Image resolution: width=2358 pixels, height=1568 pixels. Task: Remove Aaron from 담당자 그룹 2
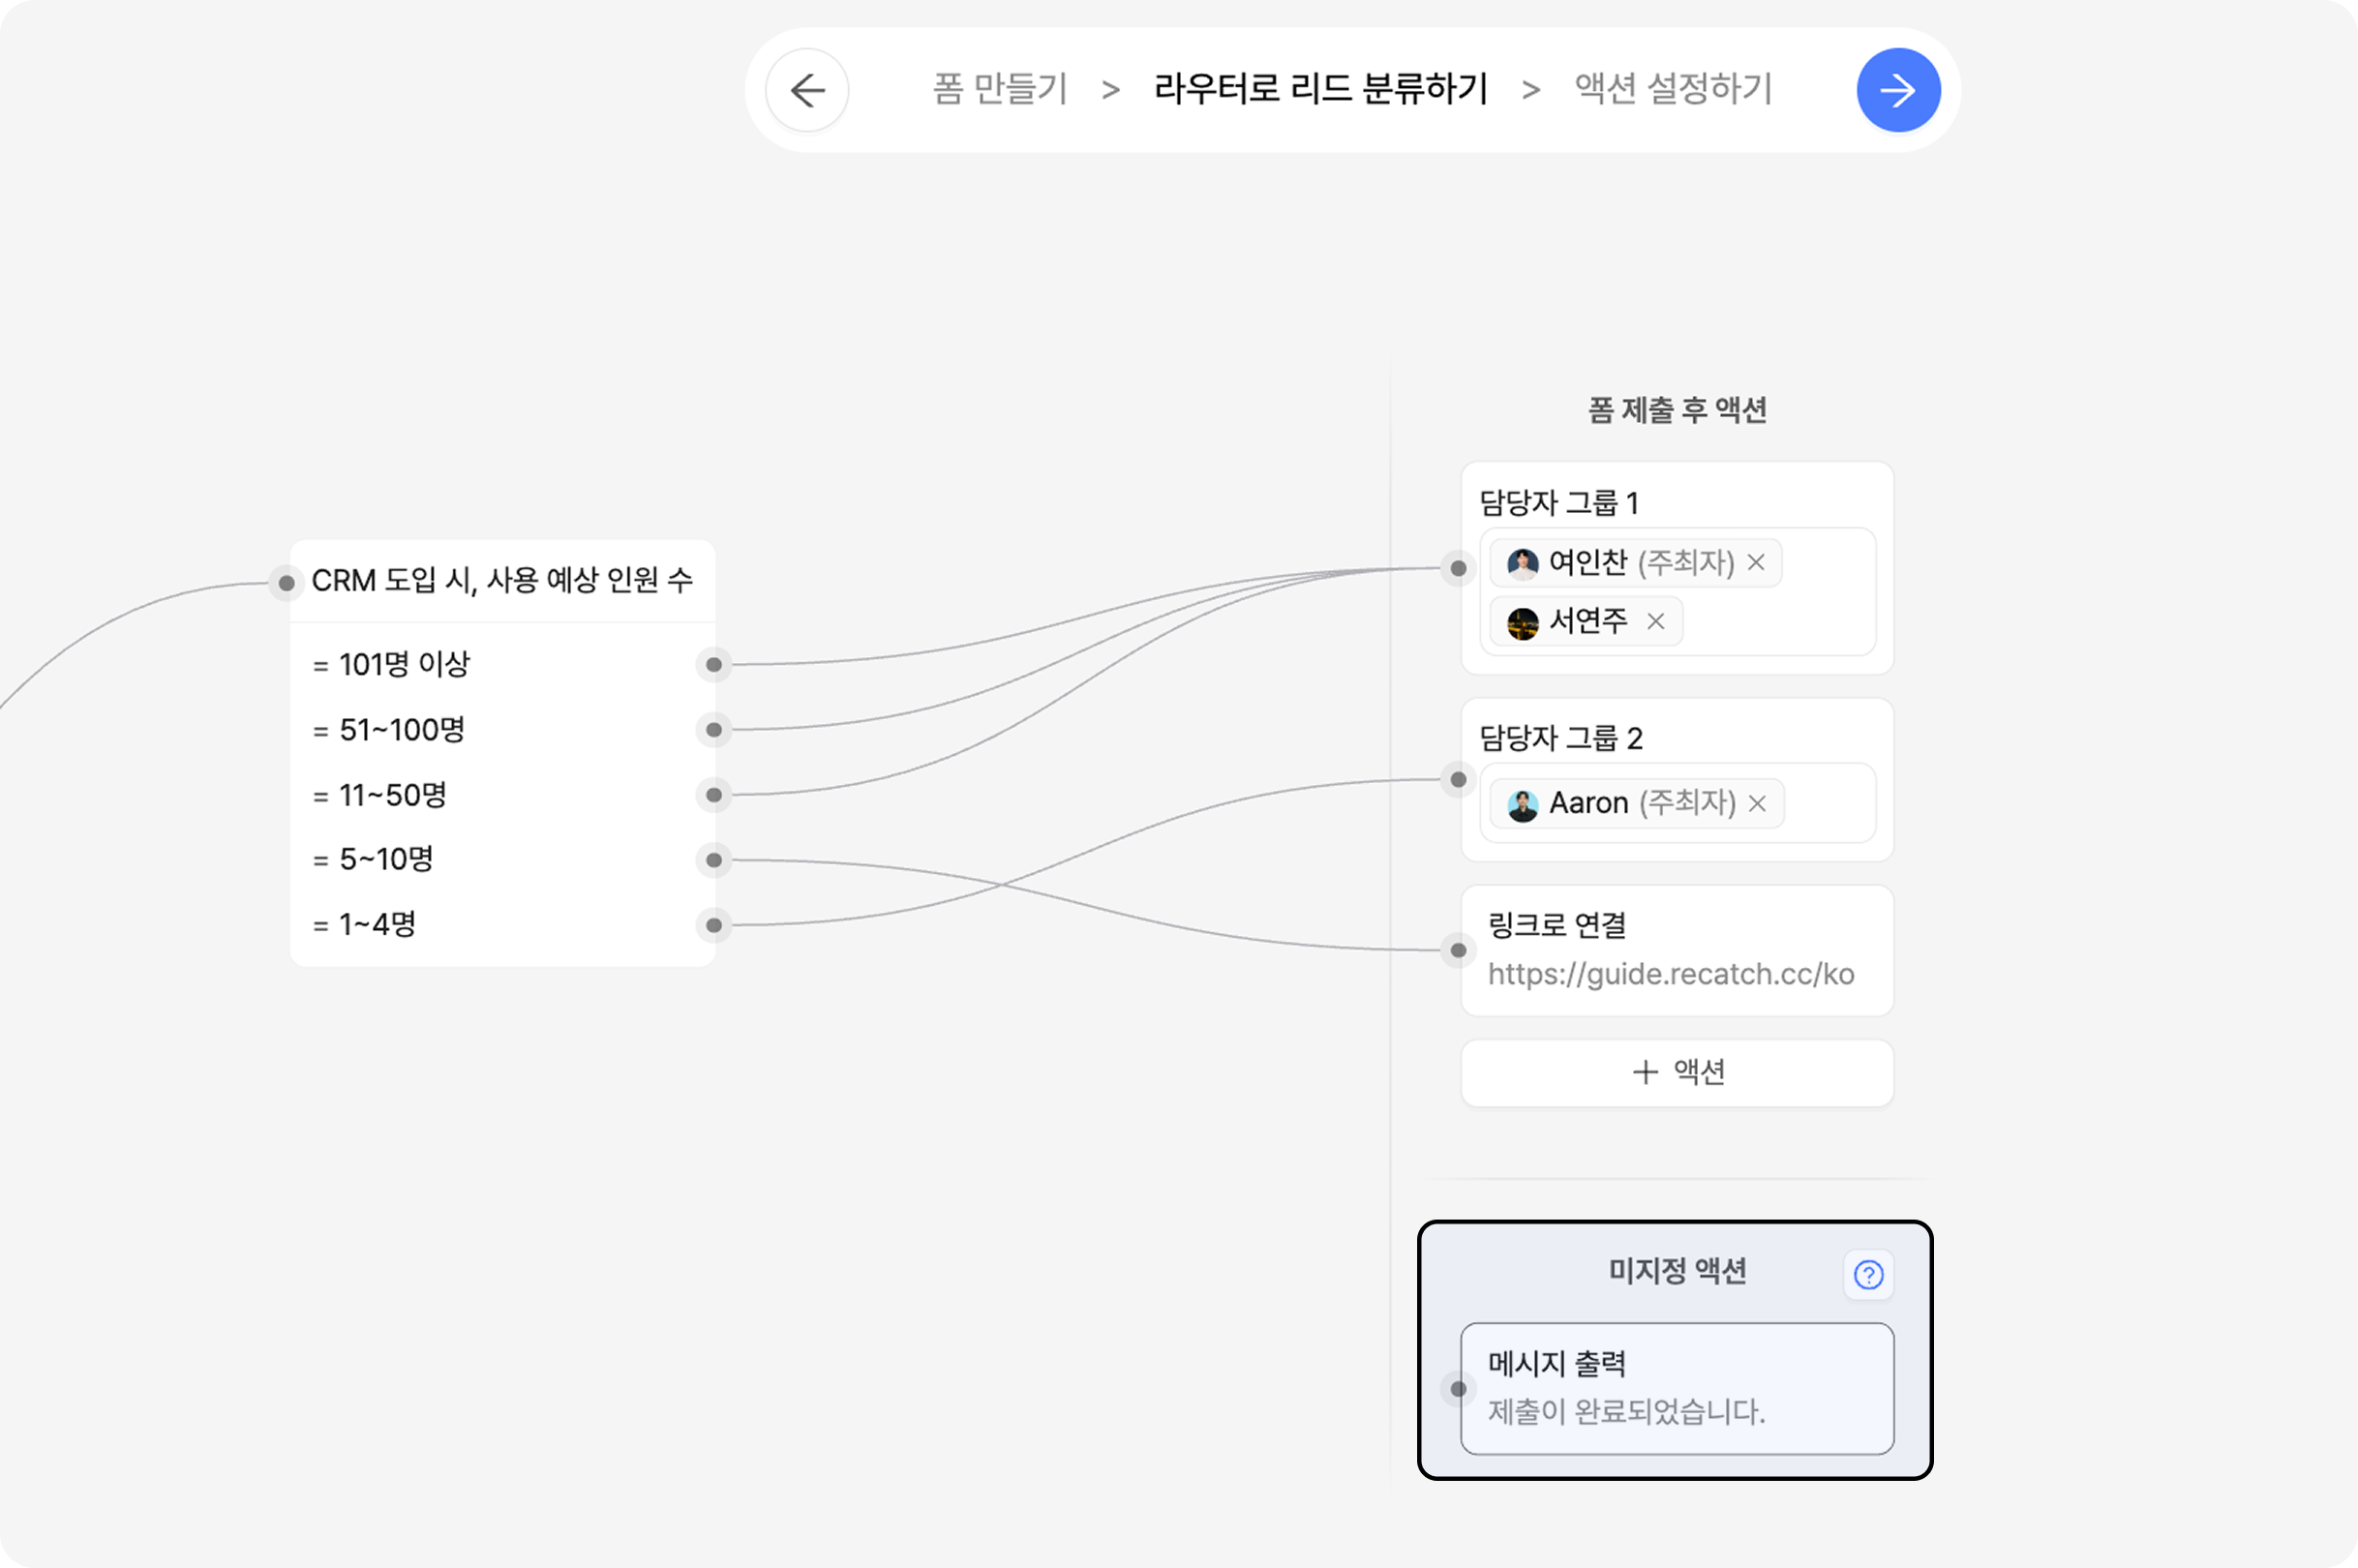pyautogui.click(x=1757, y=803)
